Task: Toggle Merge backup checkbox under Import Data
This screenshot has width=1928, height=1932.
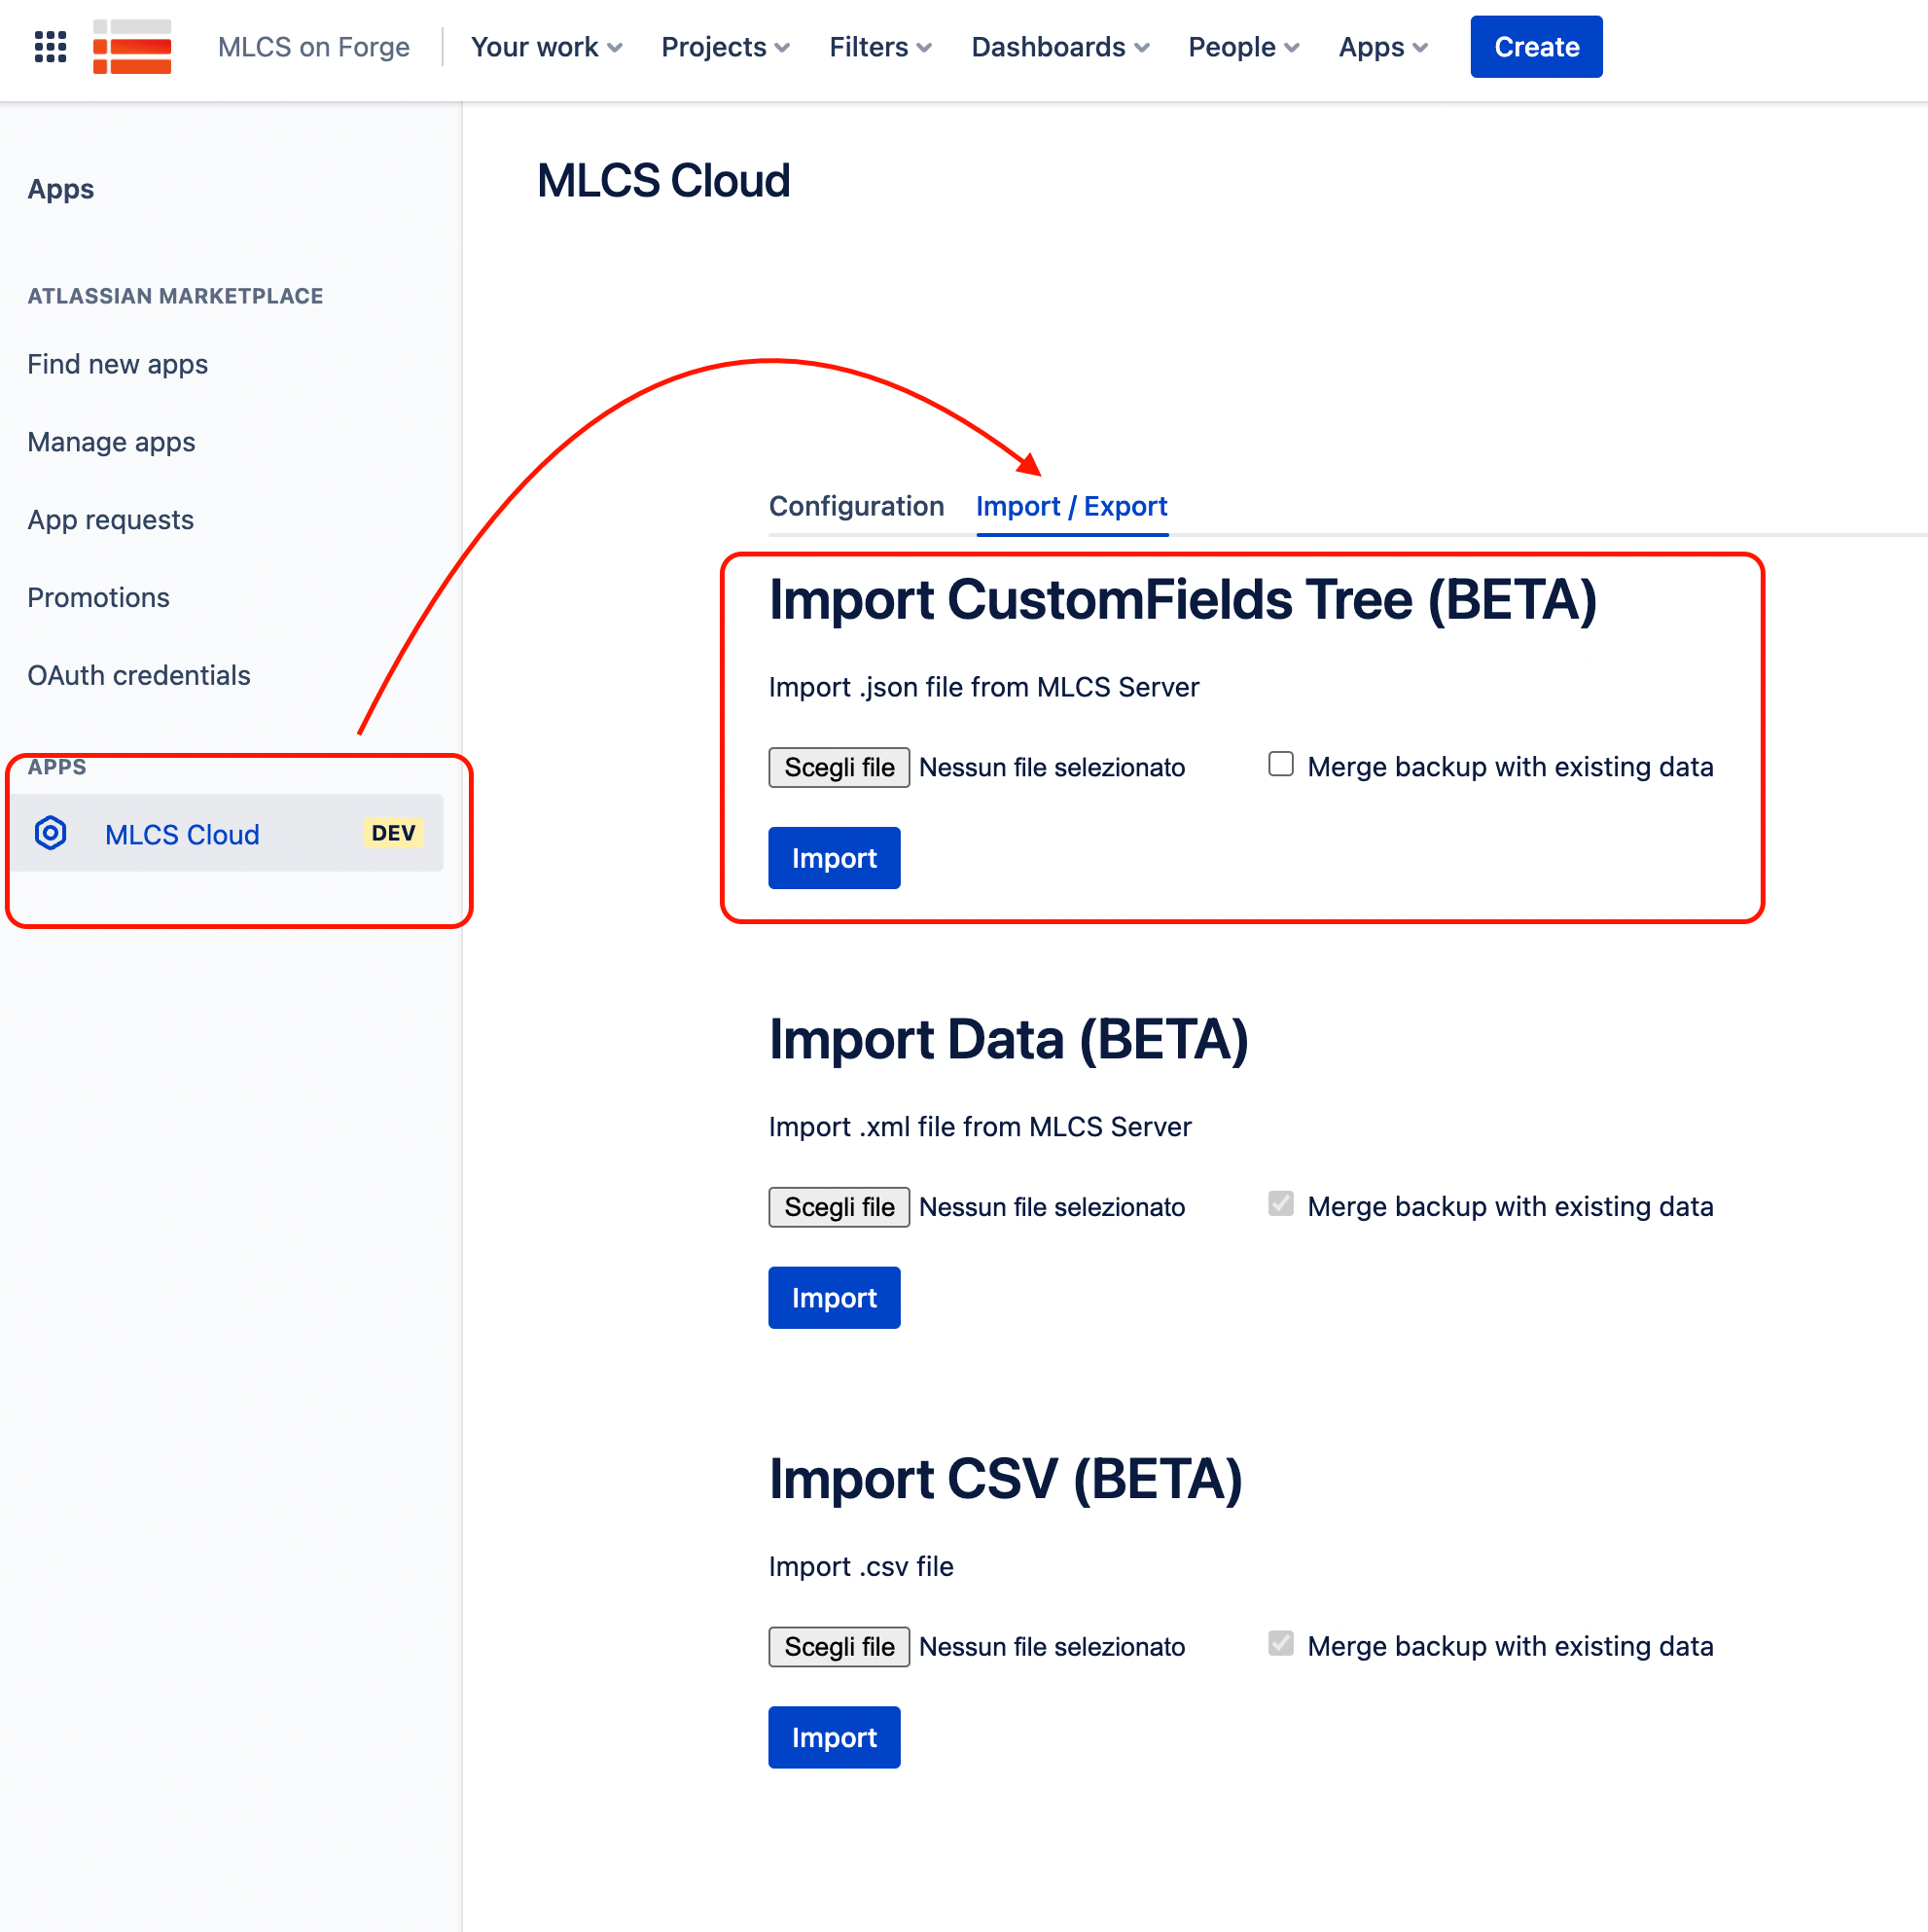Action: [x=1280, y=1203]
